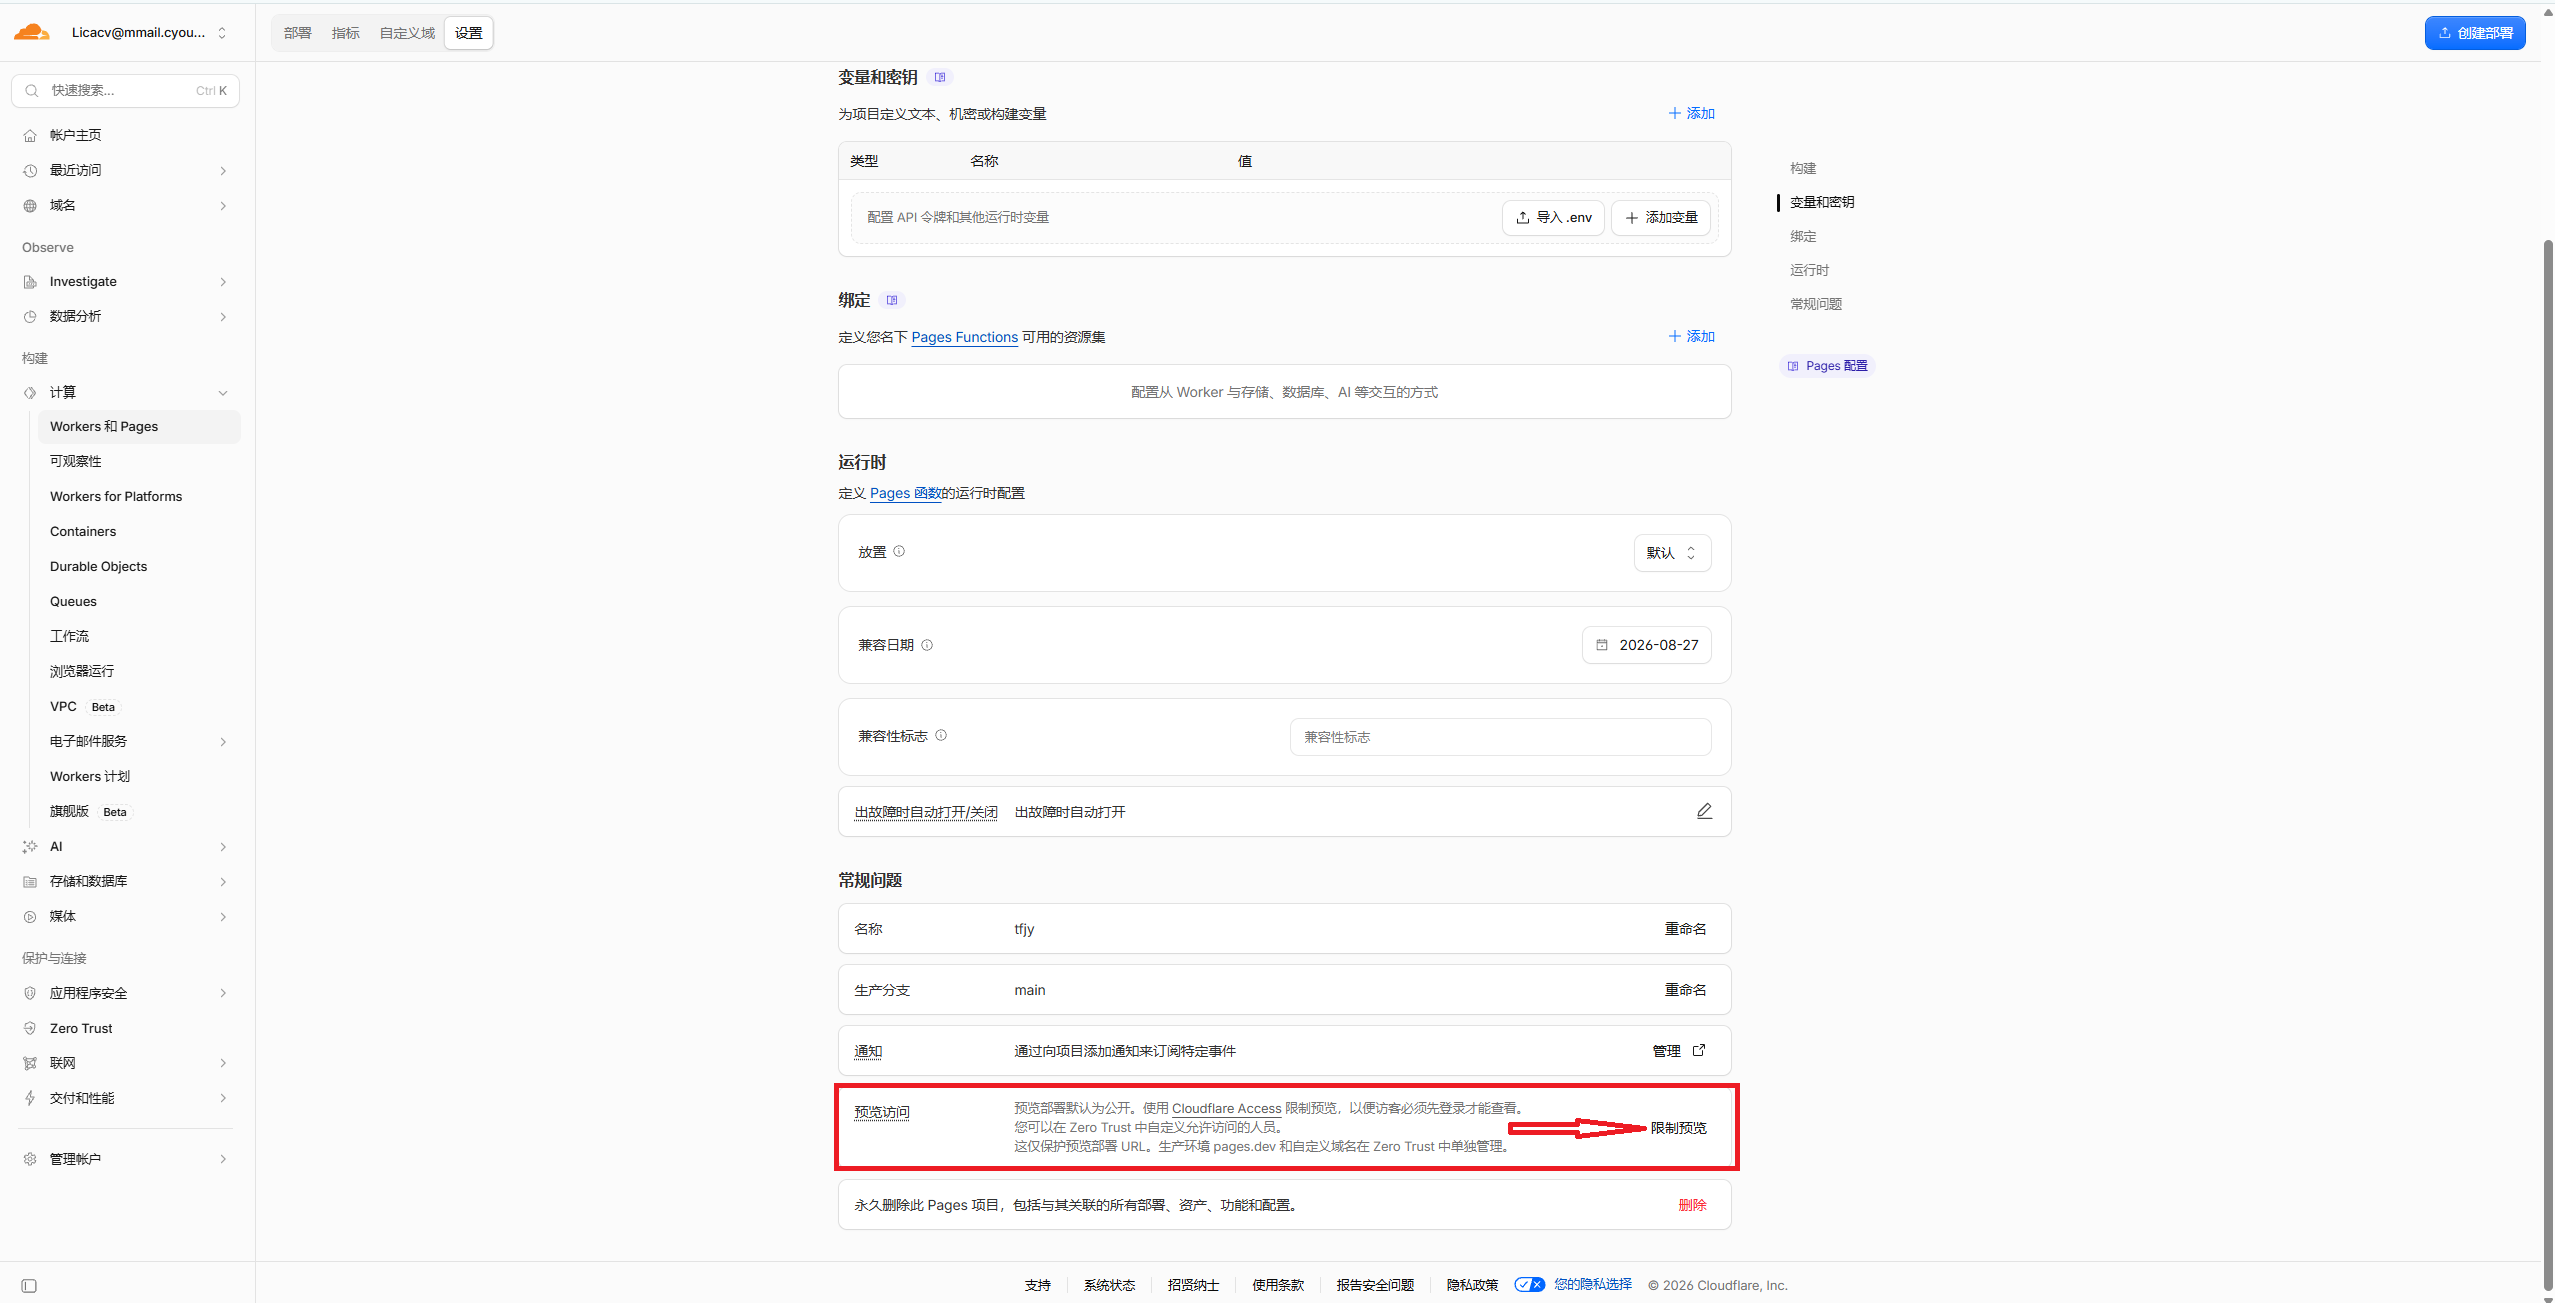Open the variables and secrets docs icon
Viewport: 2555px width, 1303px height.
coord(940,77)
